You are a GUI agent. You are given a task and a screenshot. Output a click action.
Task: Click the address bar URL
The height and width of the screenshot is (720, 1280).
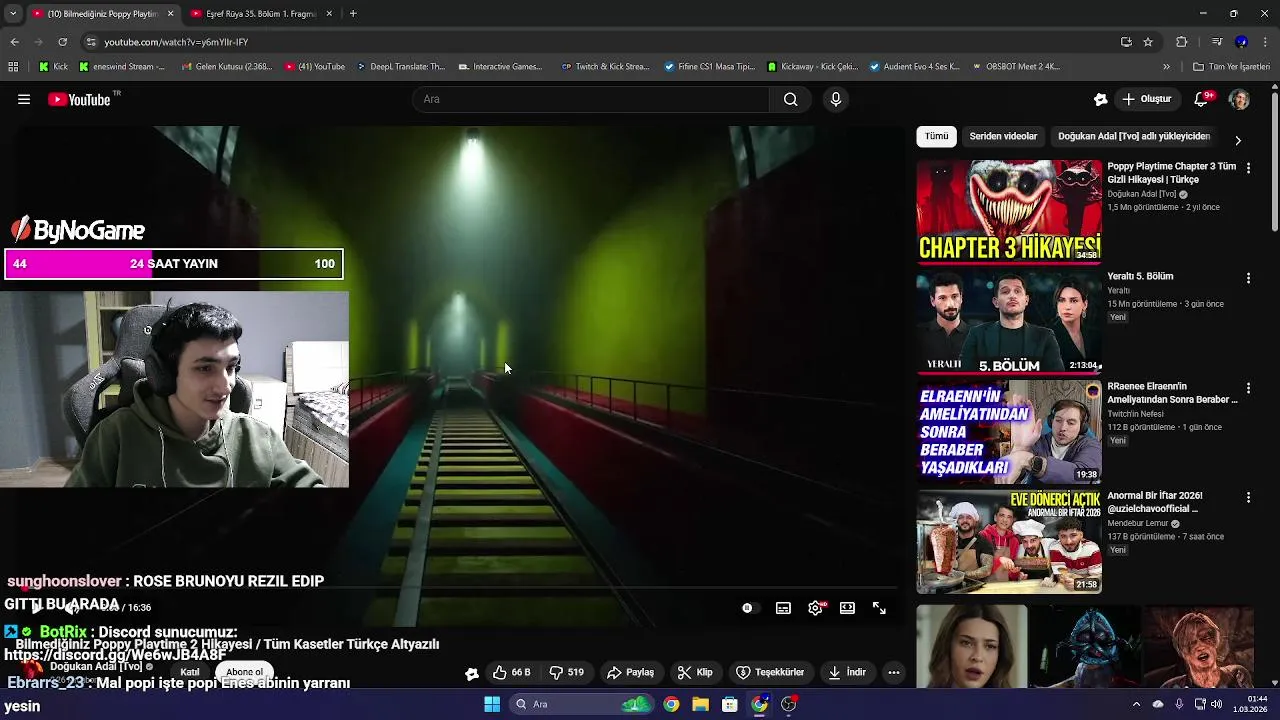tap(176, 42)
